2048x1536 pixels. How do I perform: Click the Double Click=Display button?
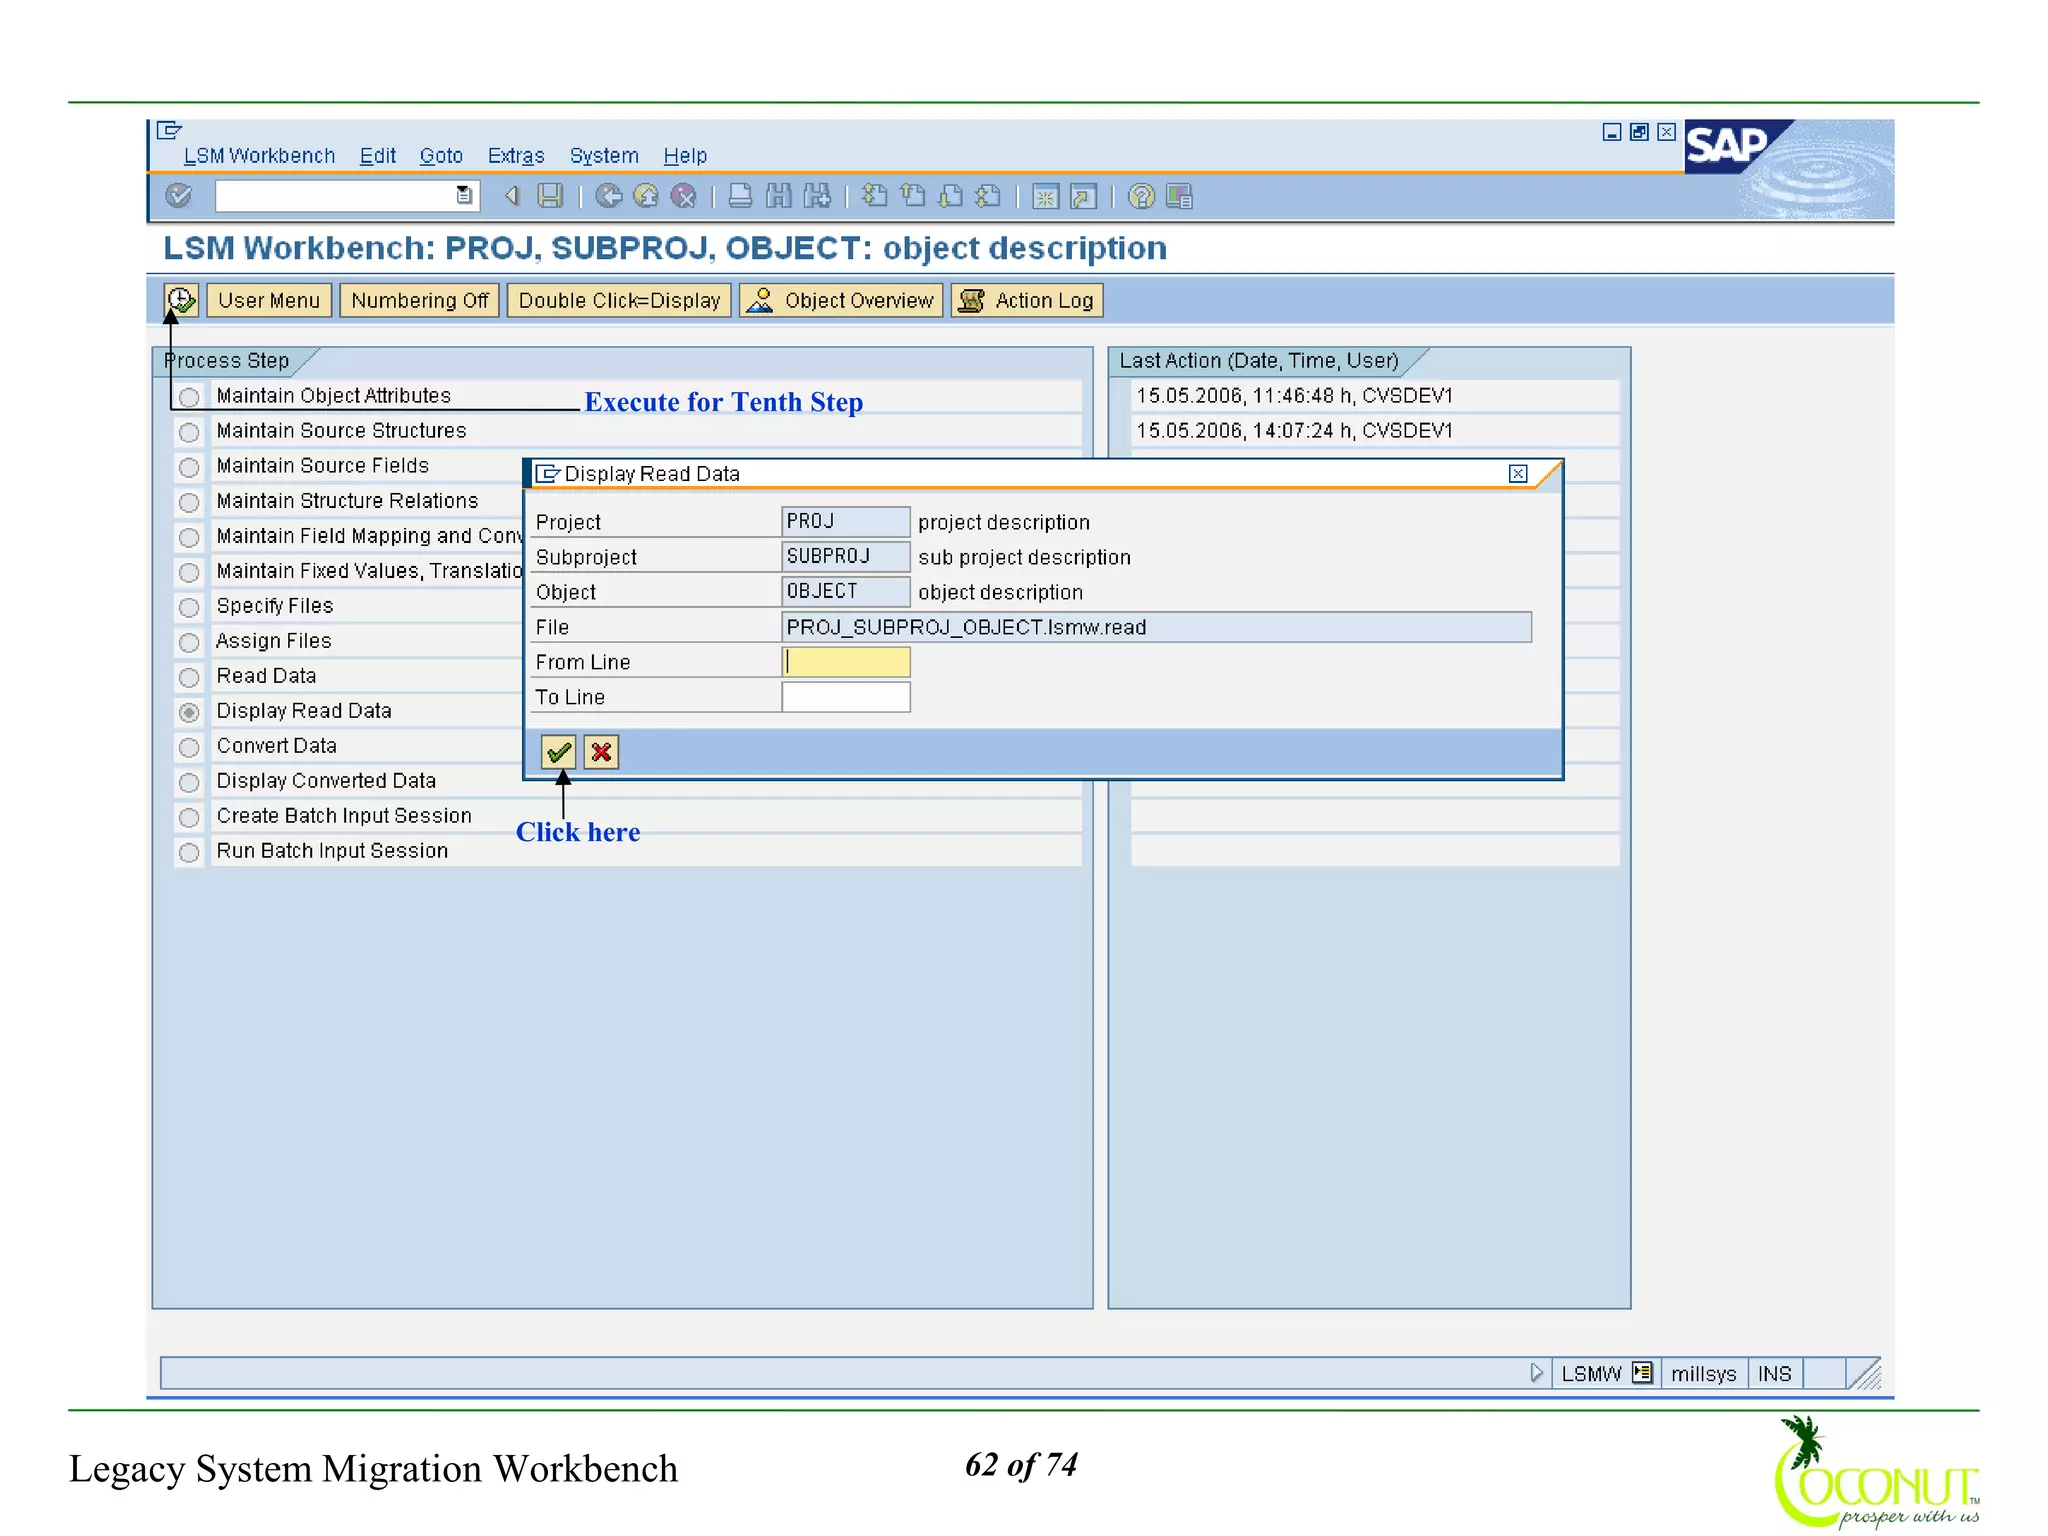619,300
